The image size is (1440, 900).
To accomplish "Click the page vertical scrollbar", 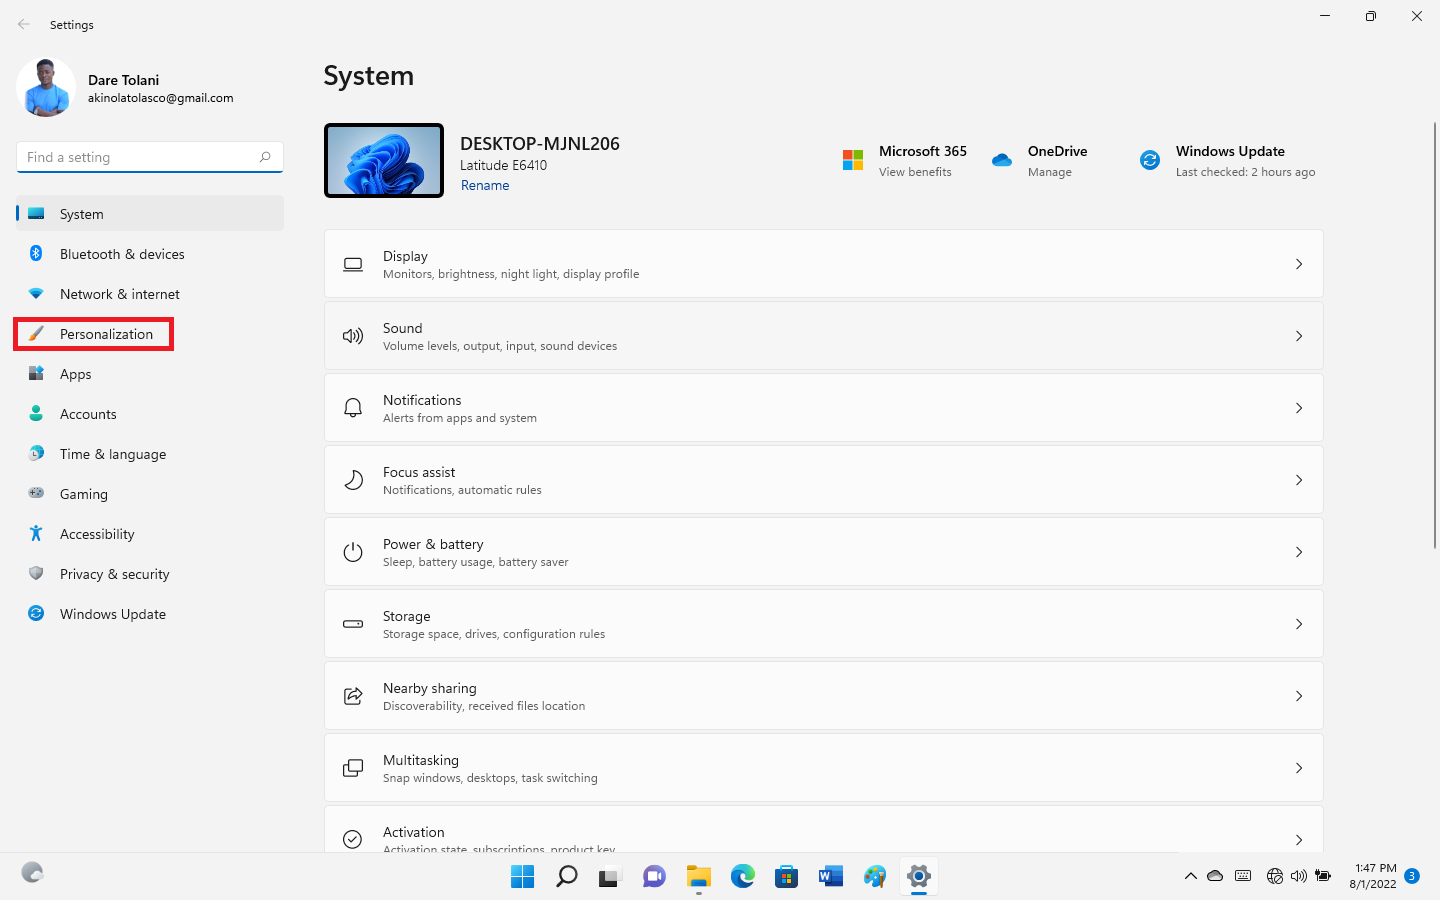I will 1434,335.
